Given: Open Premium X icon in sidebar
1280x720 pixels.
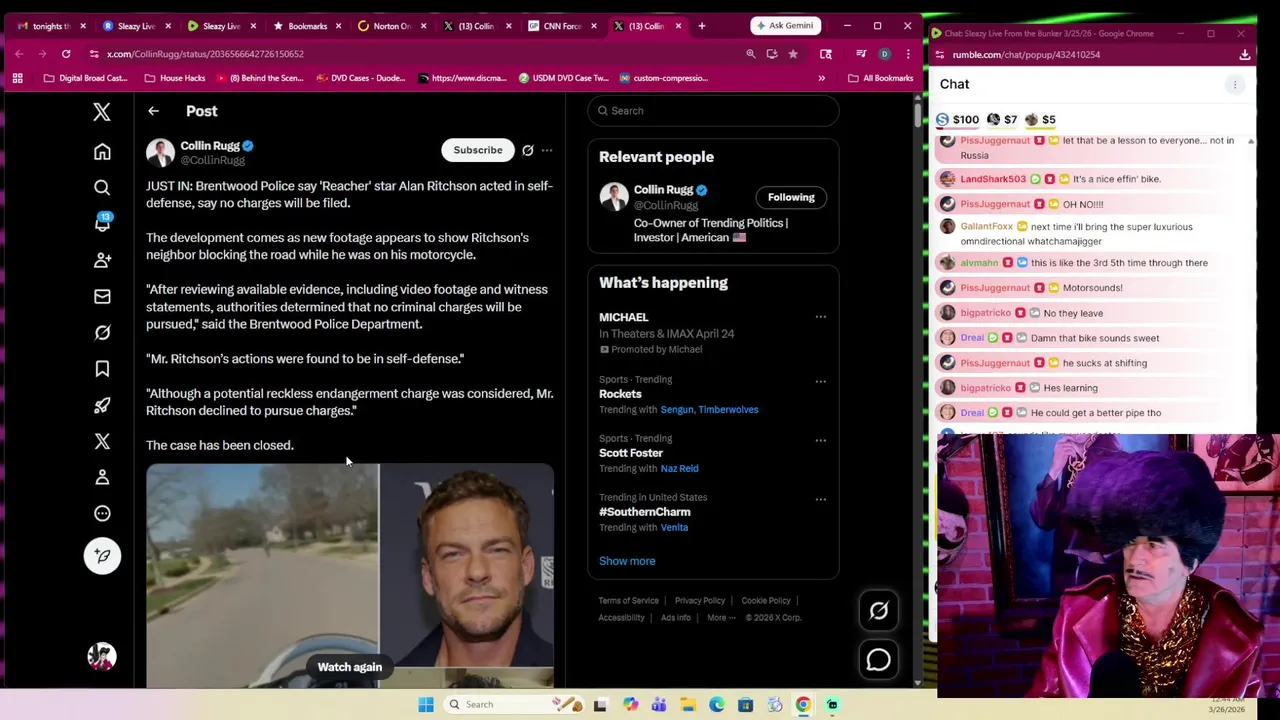Looking at the screenshot, I should 102,441.
